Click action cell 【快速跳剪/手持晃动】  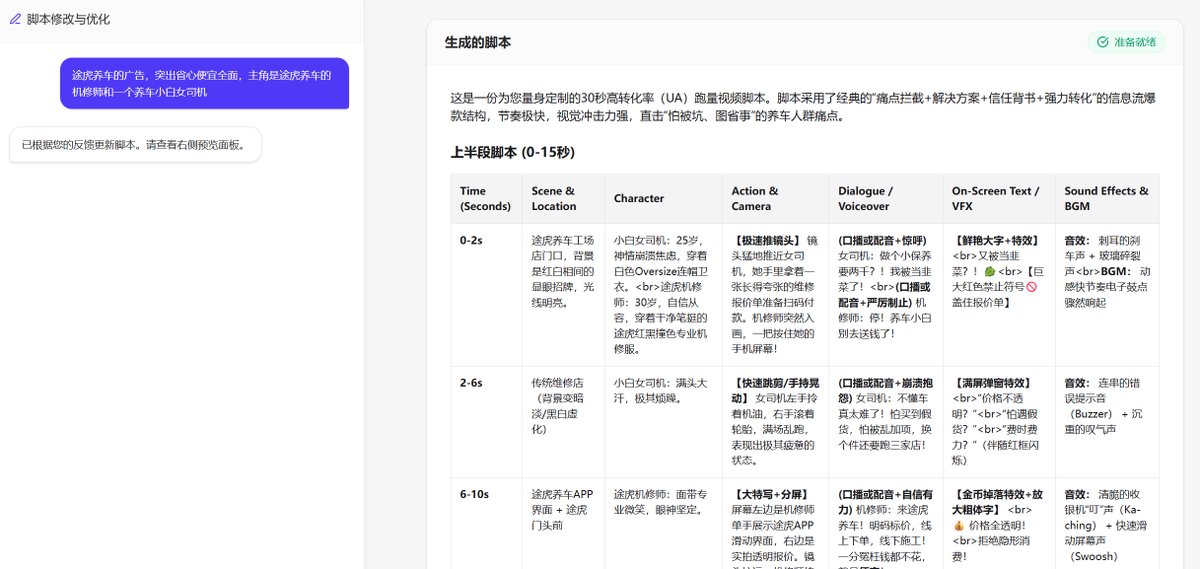point(776,421)
